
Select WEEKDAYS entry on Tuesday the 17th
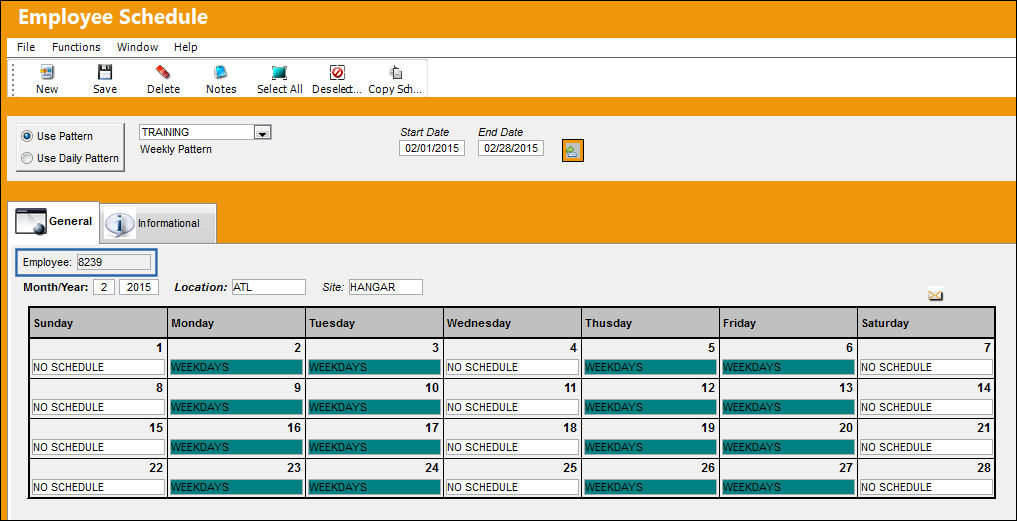(x=374, y=447)
